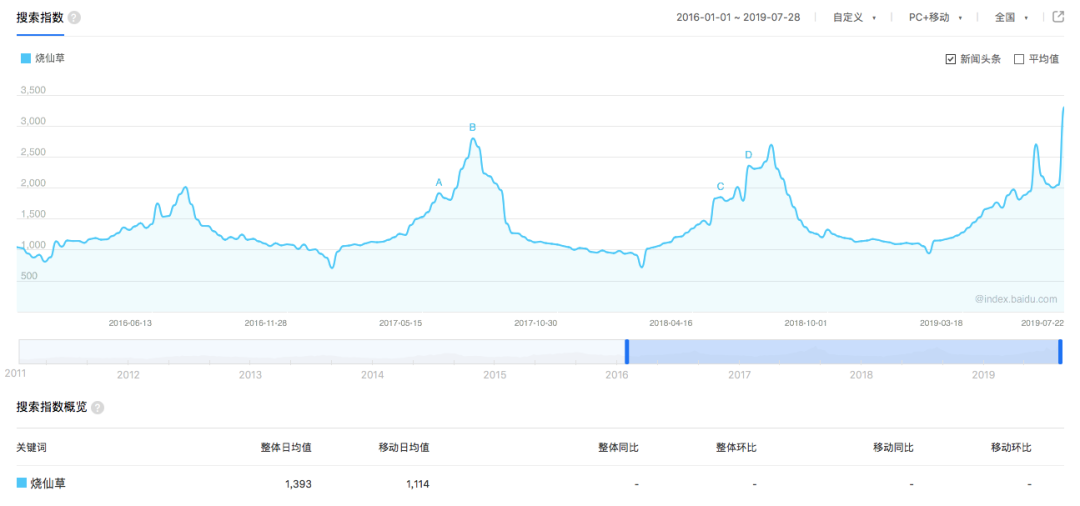
Task: Click the right handle of timeline range slider
Action: (1060, 351)
